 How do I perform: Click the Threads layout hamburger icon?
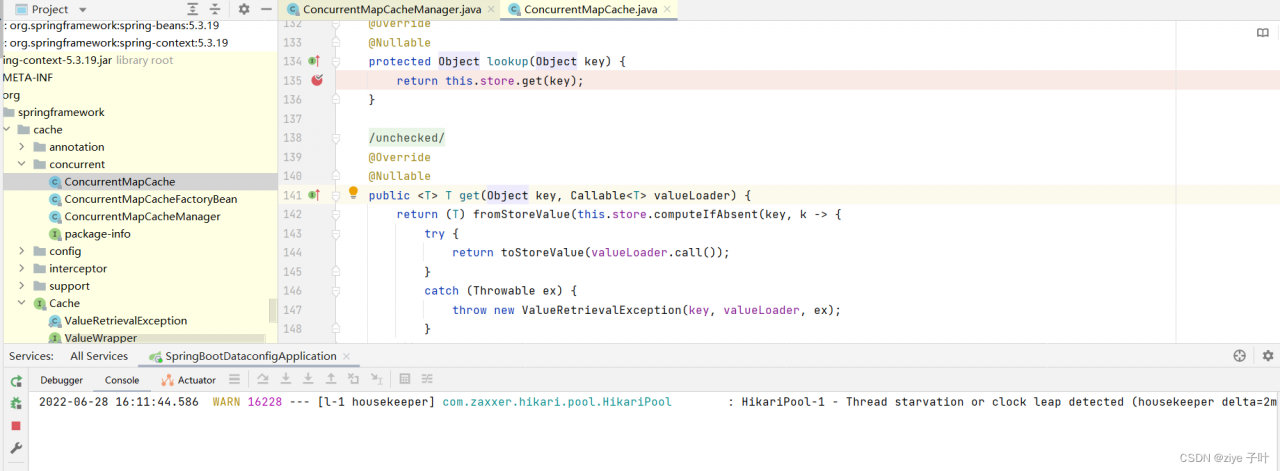(234, 379)
